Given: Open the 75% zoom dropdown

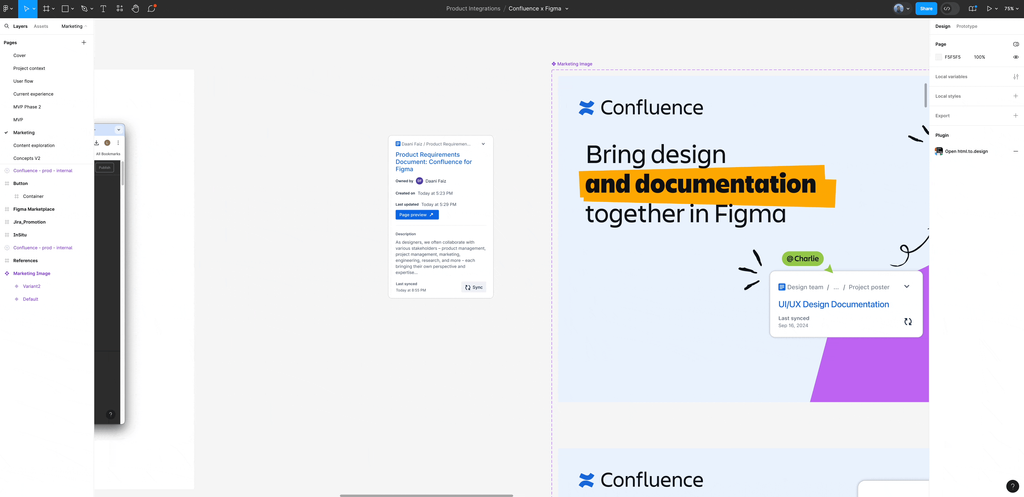Looking at the screenshot, I should [1011, 8].
